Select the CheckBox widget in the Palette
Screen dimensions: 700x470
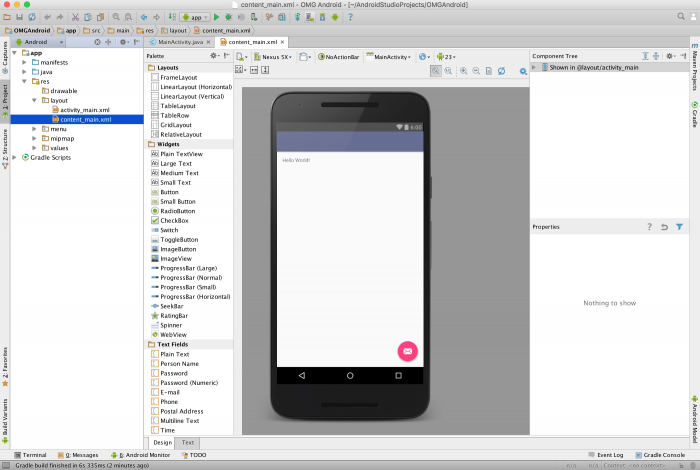(x=174, y=220)
